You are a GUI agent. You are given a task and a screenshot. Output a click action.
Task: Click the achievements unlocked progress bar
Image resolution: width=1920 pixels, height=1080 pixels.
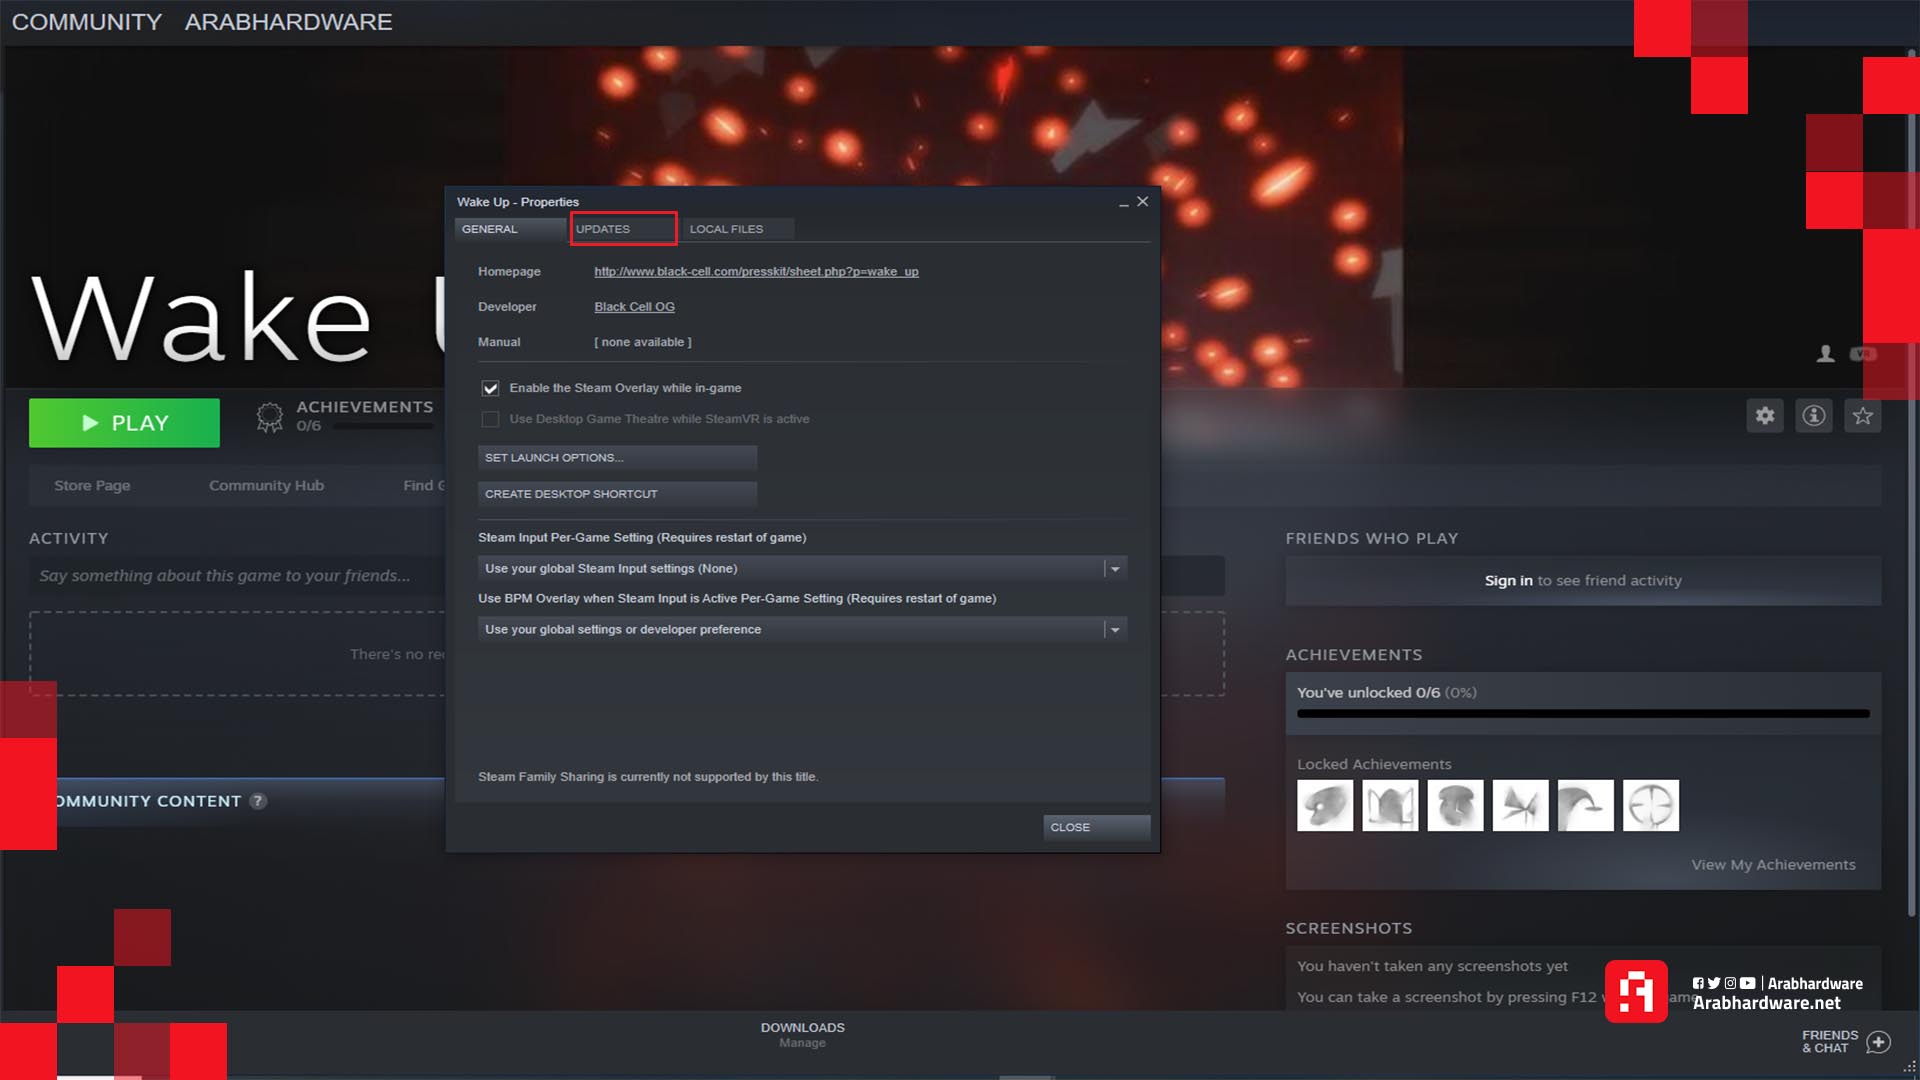[1583, 714]
